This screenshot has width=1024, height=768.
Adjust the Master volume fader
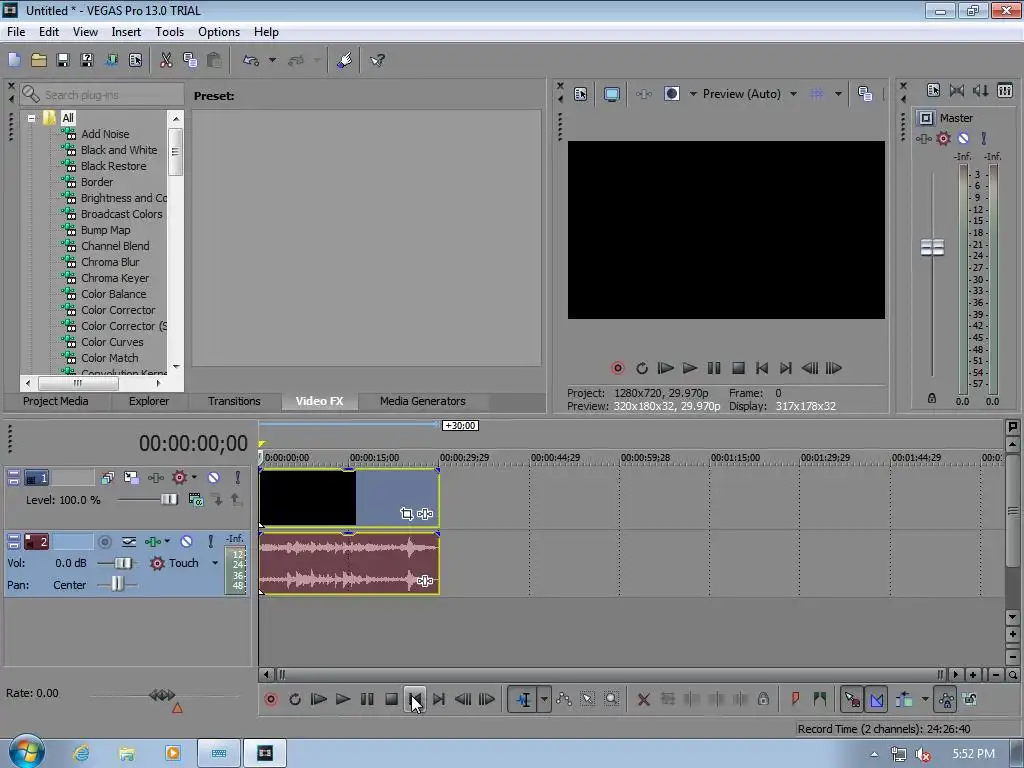click(932, 248)
